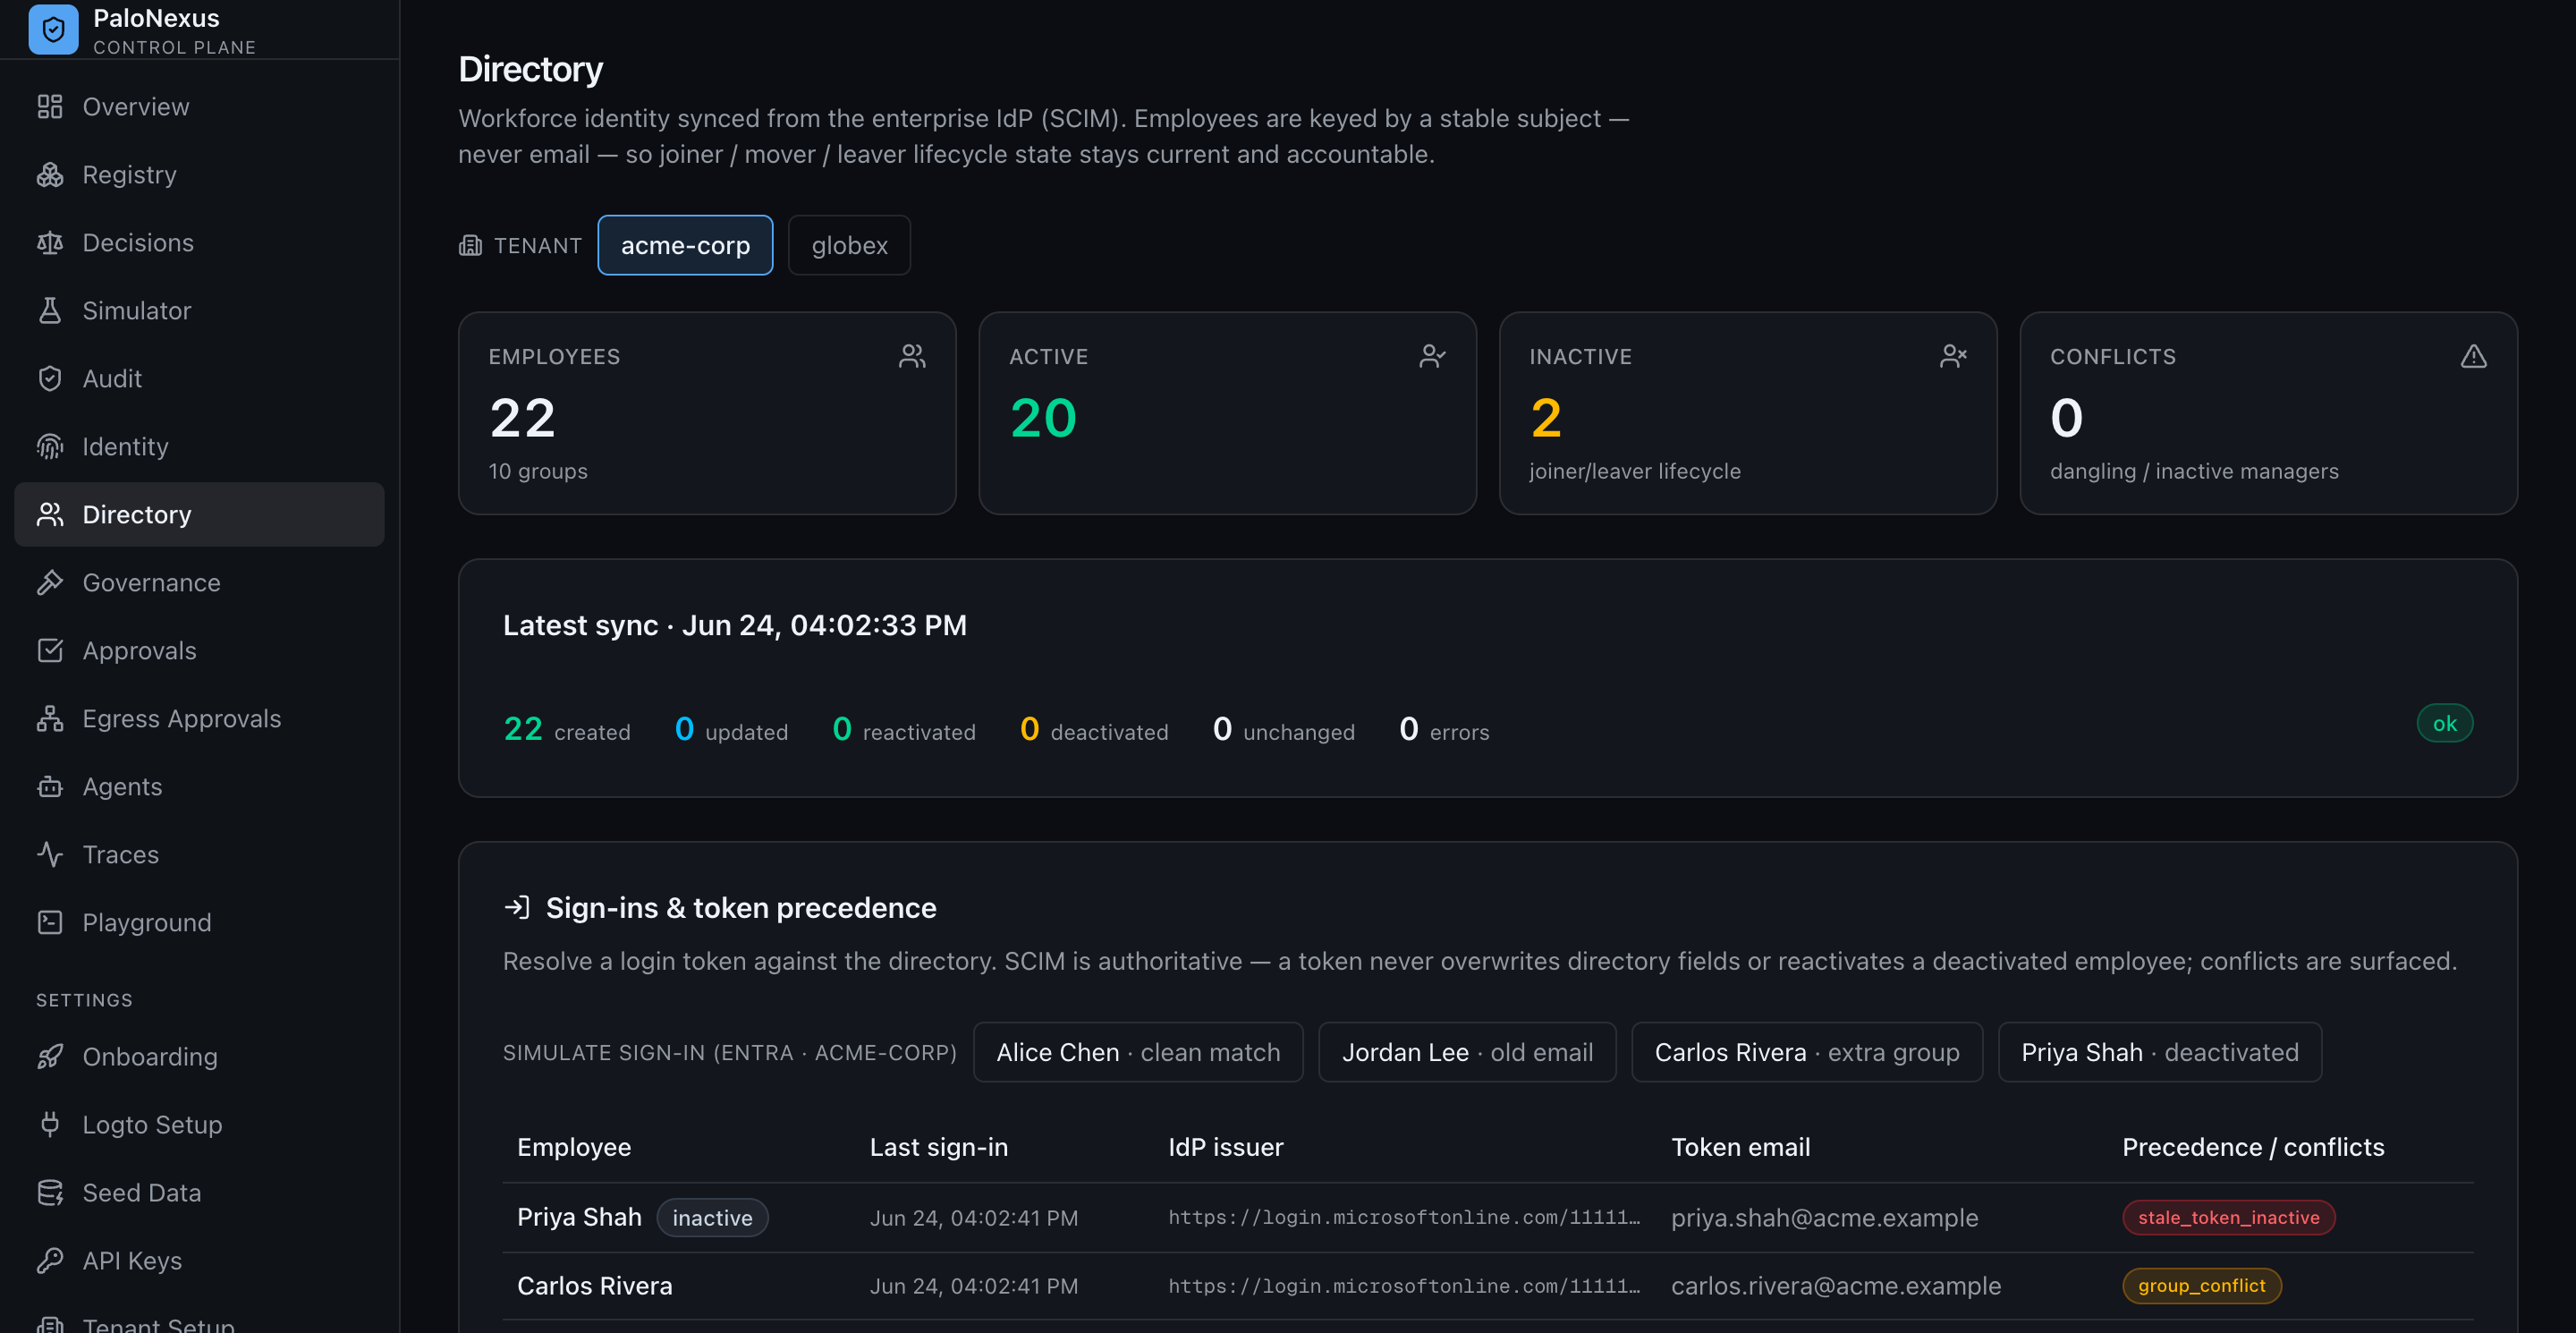Click the Approvals checkbox icon
This screenshot has width=2576, height=1333.
[50, 651]
